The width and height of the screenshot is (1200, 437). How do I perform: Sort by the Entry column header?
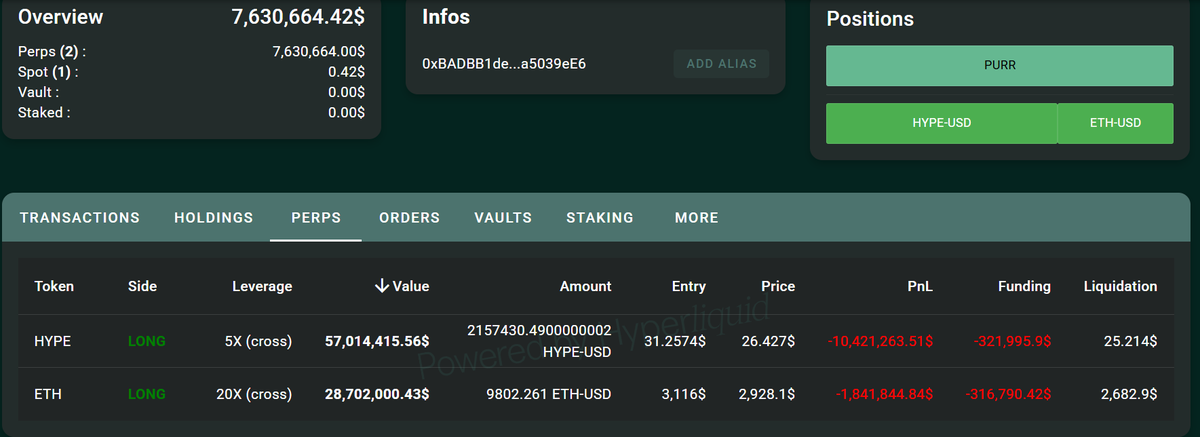(689, 286)
